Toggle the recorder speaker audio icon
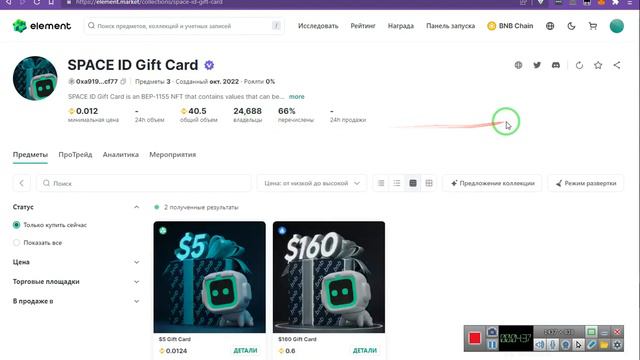This screenshot has width=640, height=360. [540, 345]
